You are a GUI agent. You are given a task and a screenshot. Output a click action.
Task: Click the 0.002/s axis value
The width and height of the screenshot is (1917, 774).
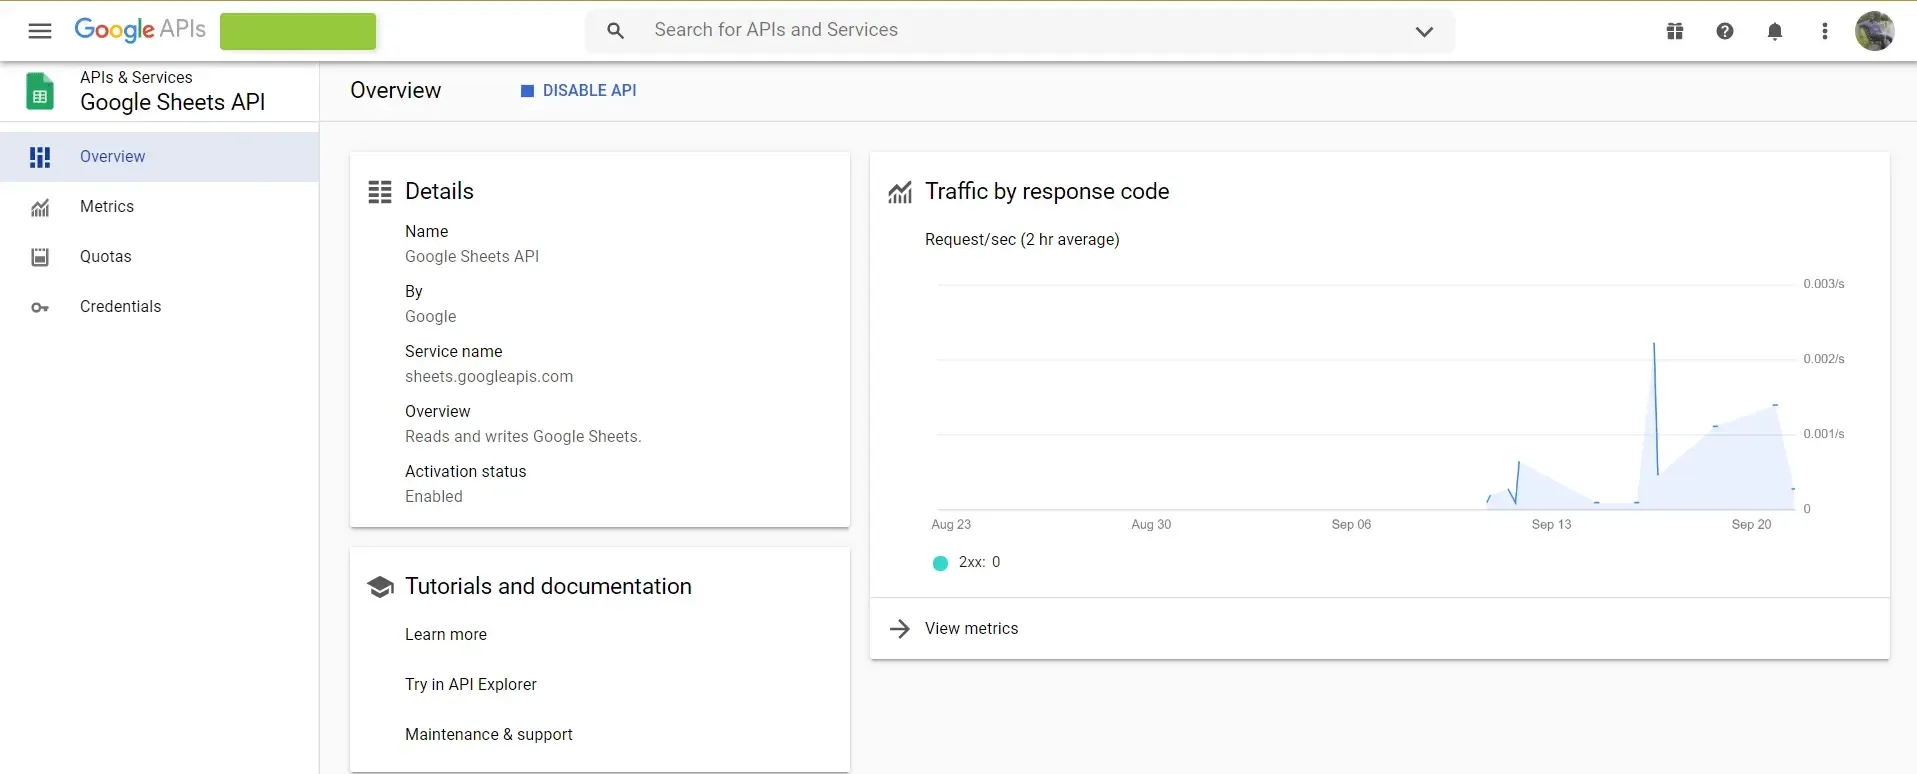1824,359
